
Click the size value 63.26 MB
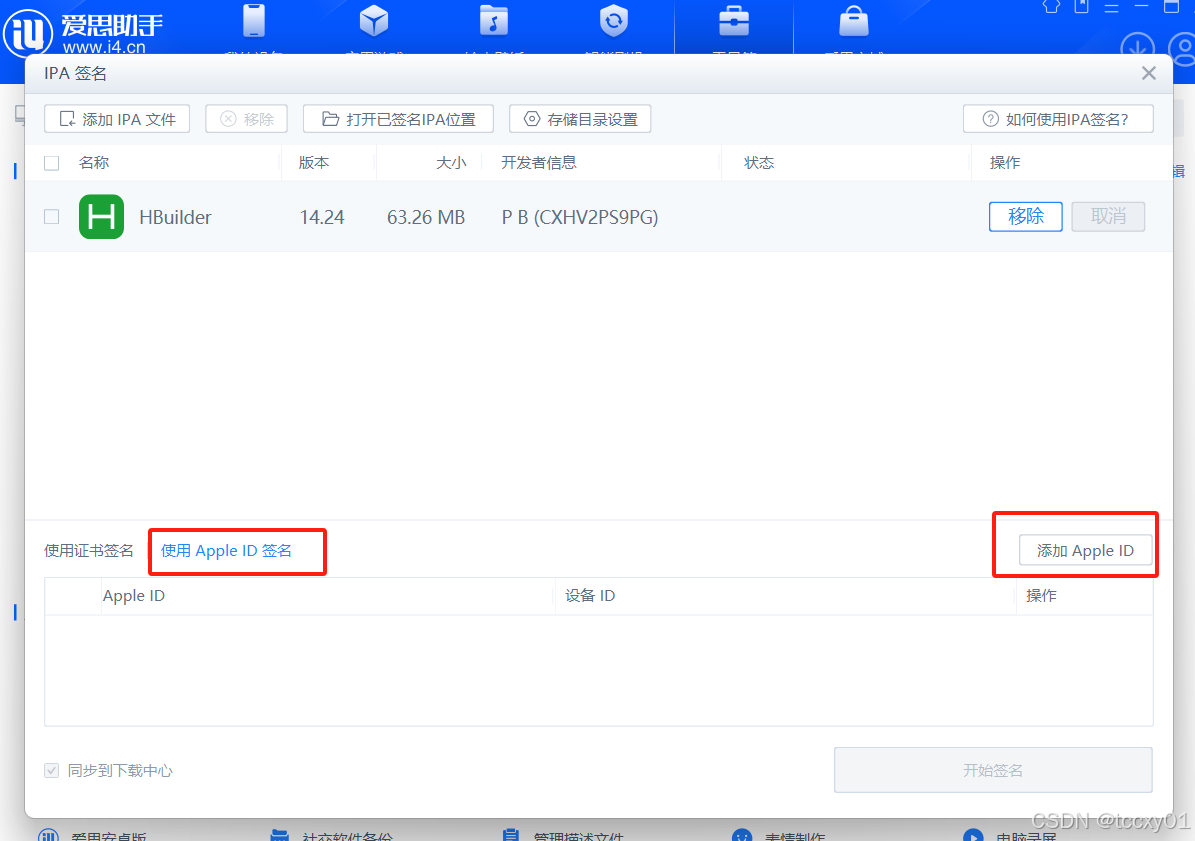click(x=426, y=217)
